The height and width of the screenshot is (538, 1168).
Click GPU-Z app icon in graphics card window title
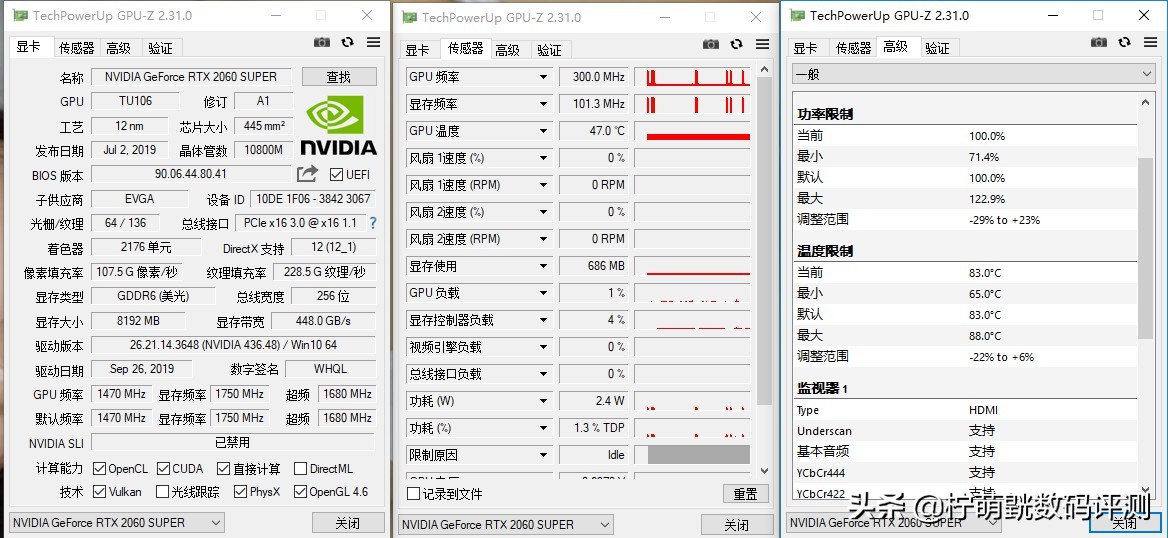(x=20, y=15)
